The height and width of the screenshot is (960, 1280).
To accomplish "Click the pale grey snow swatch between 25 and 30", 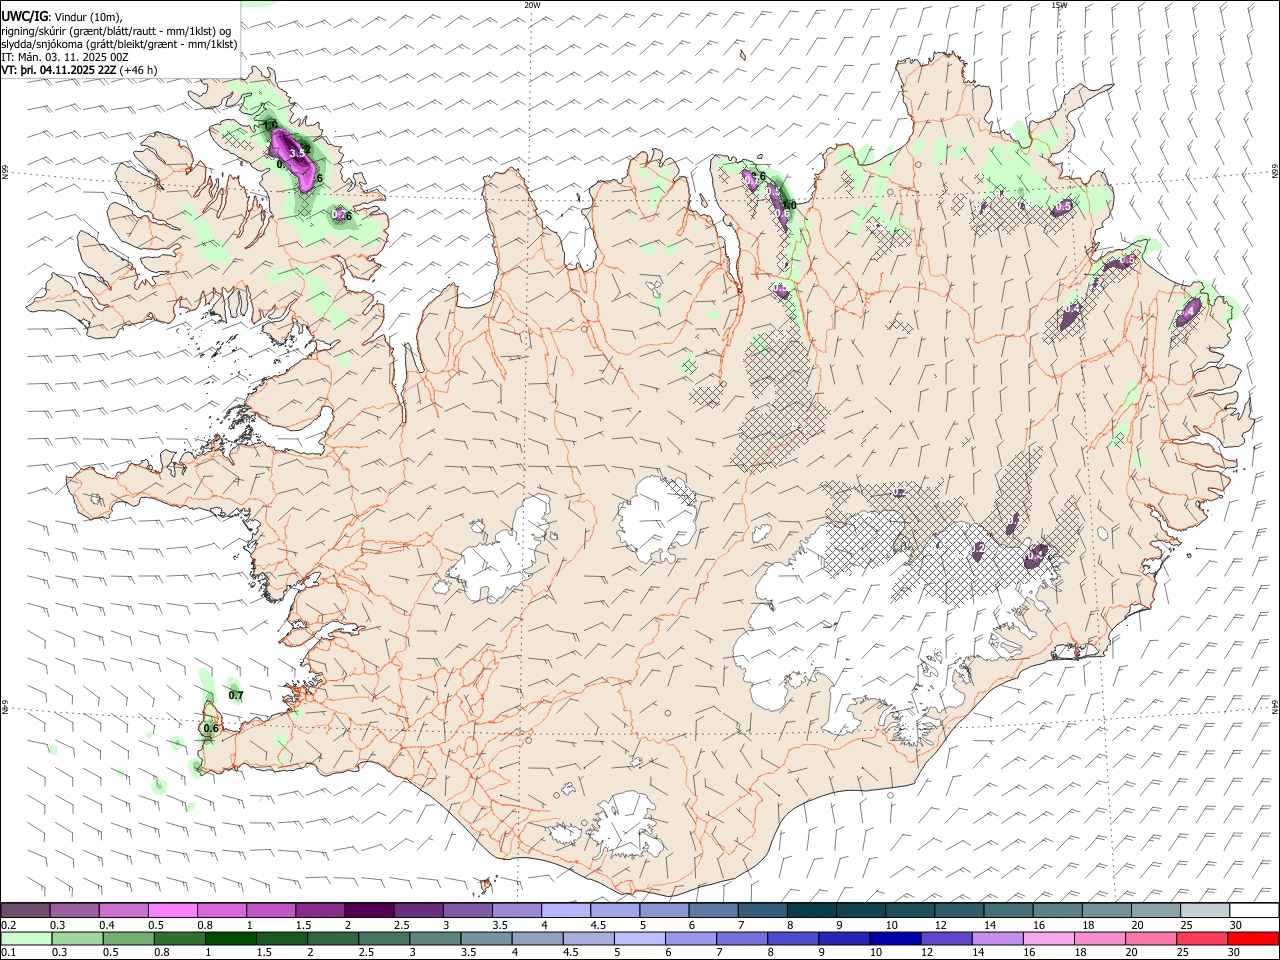I will point(1204,910).
